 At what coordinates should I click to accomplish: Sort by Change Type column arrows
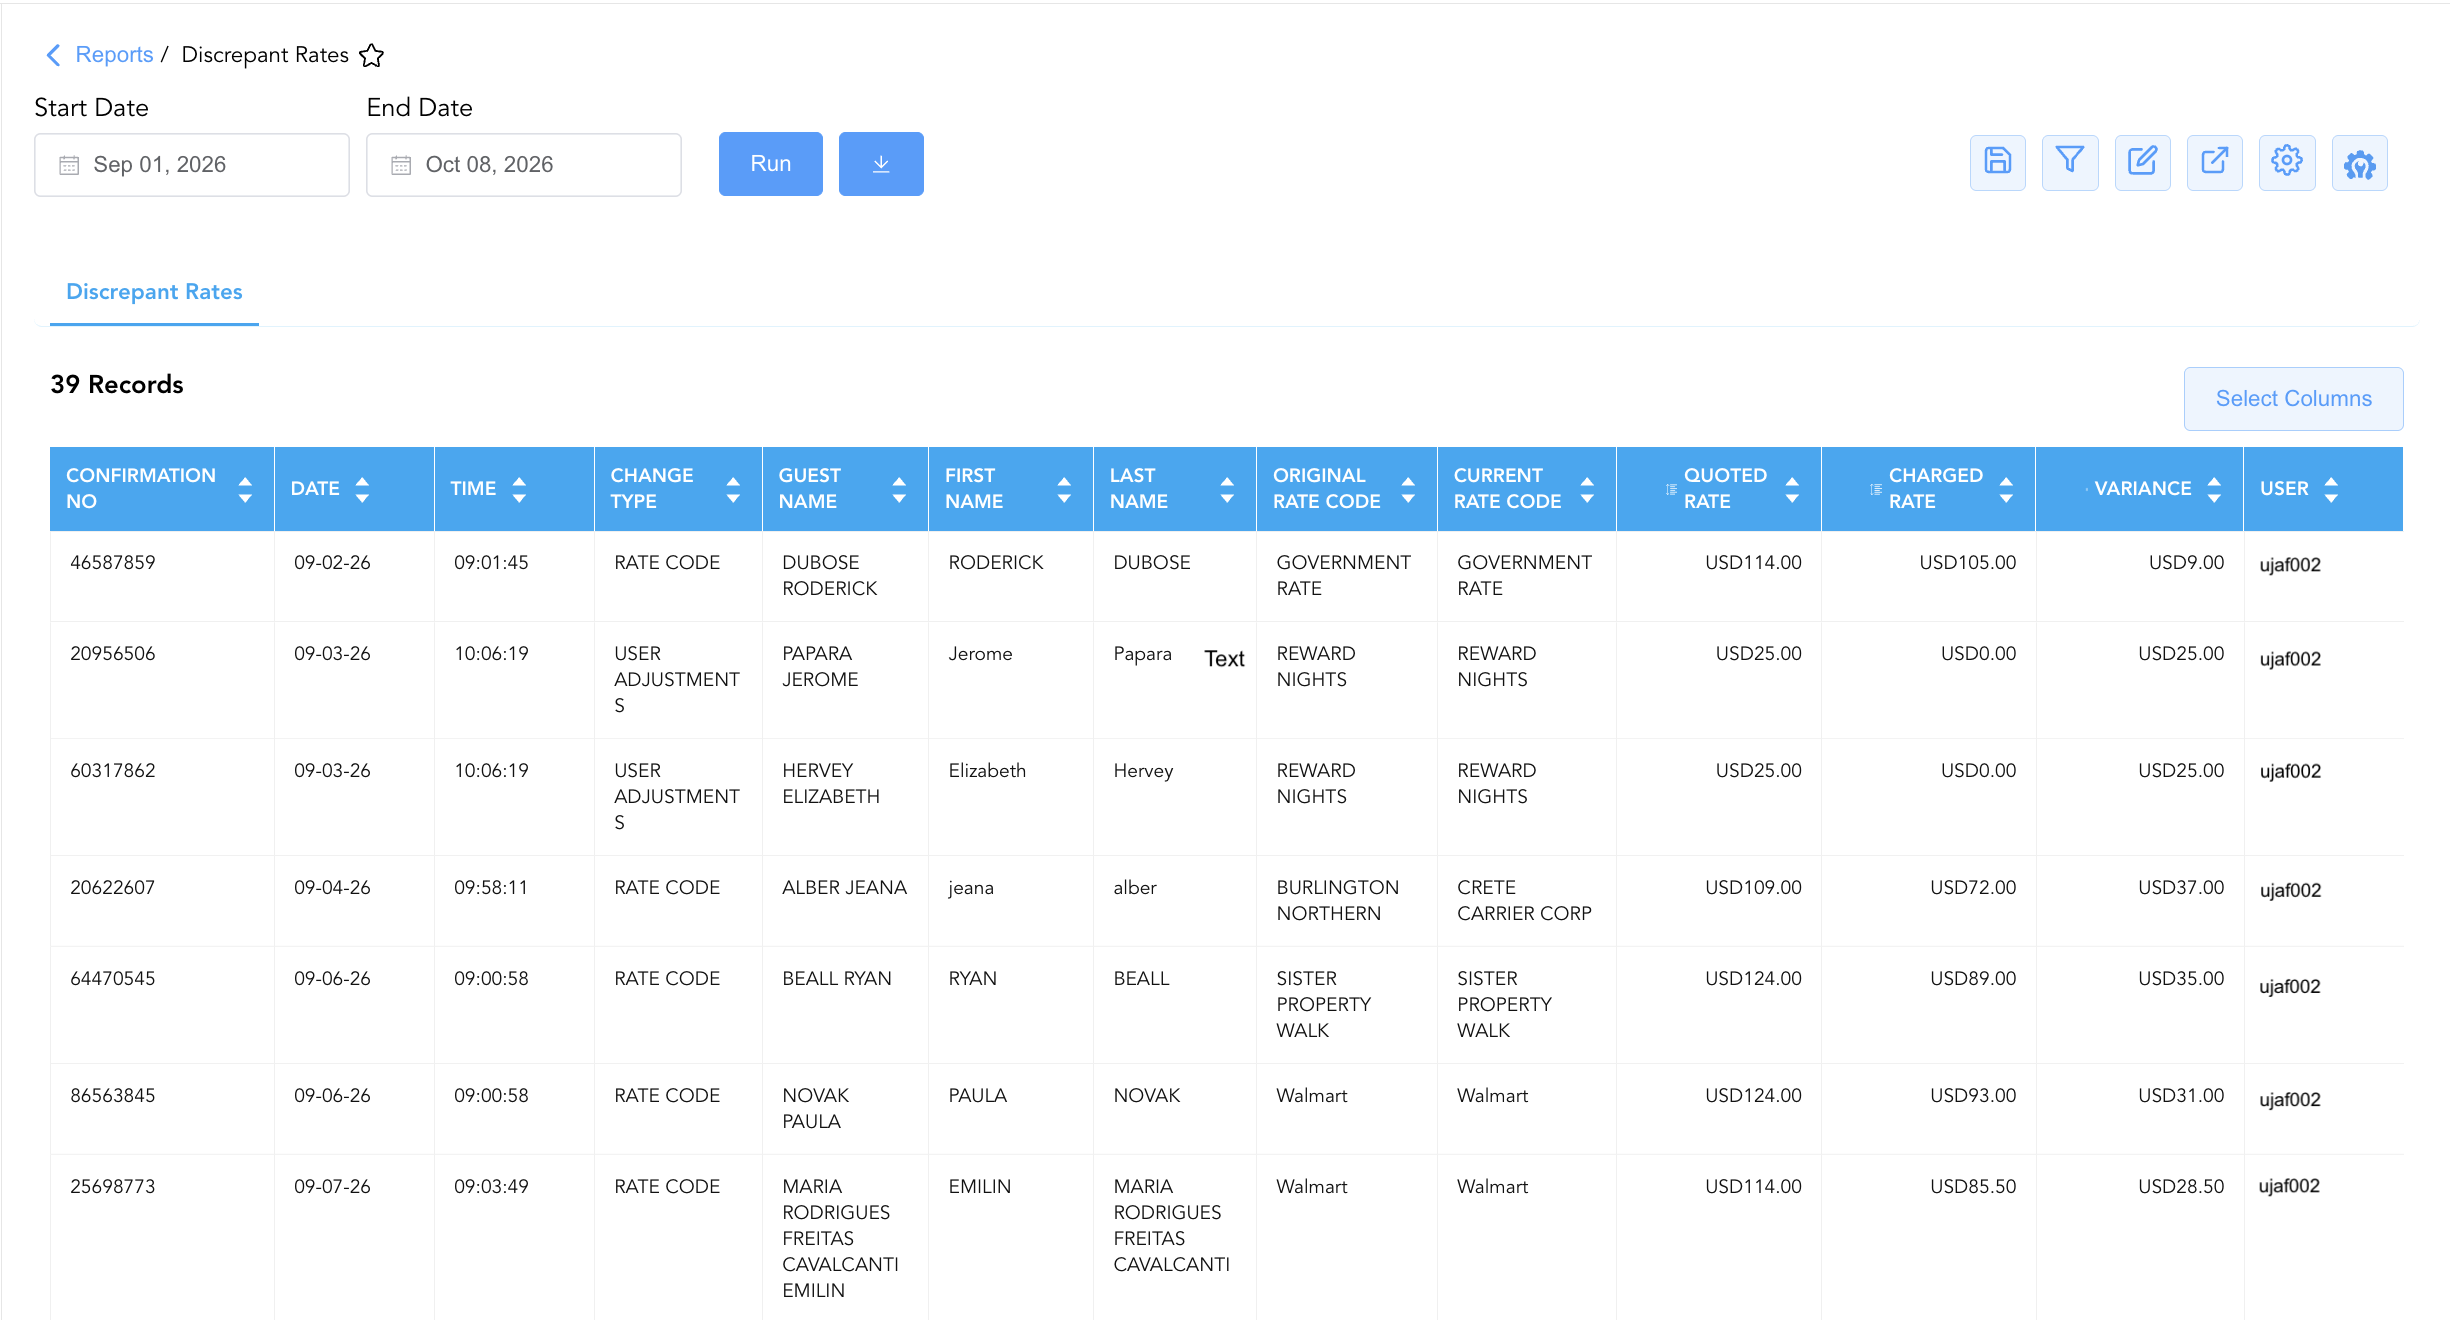[x=733, y=489]
